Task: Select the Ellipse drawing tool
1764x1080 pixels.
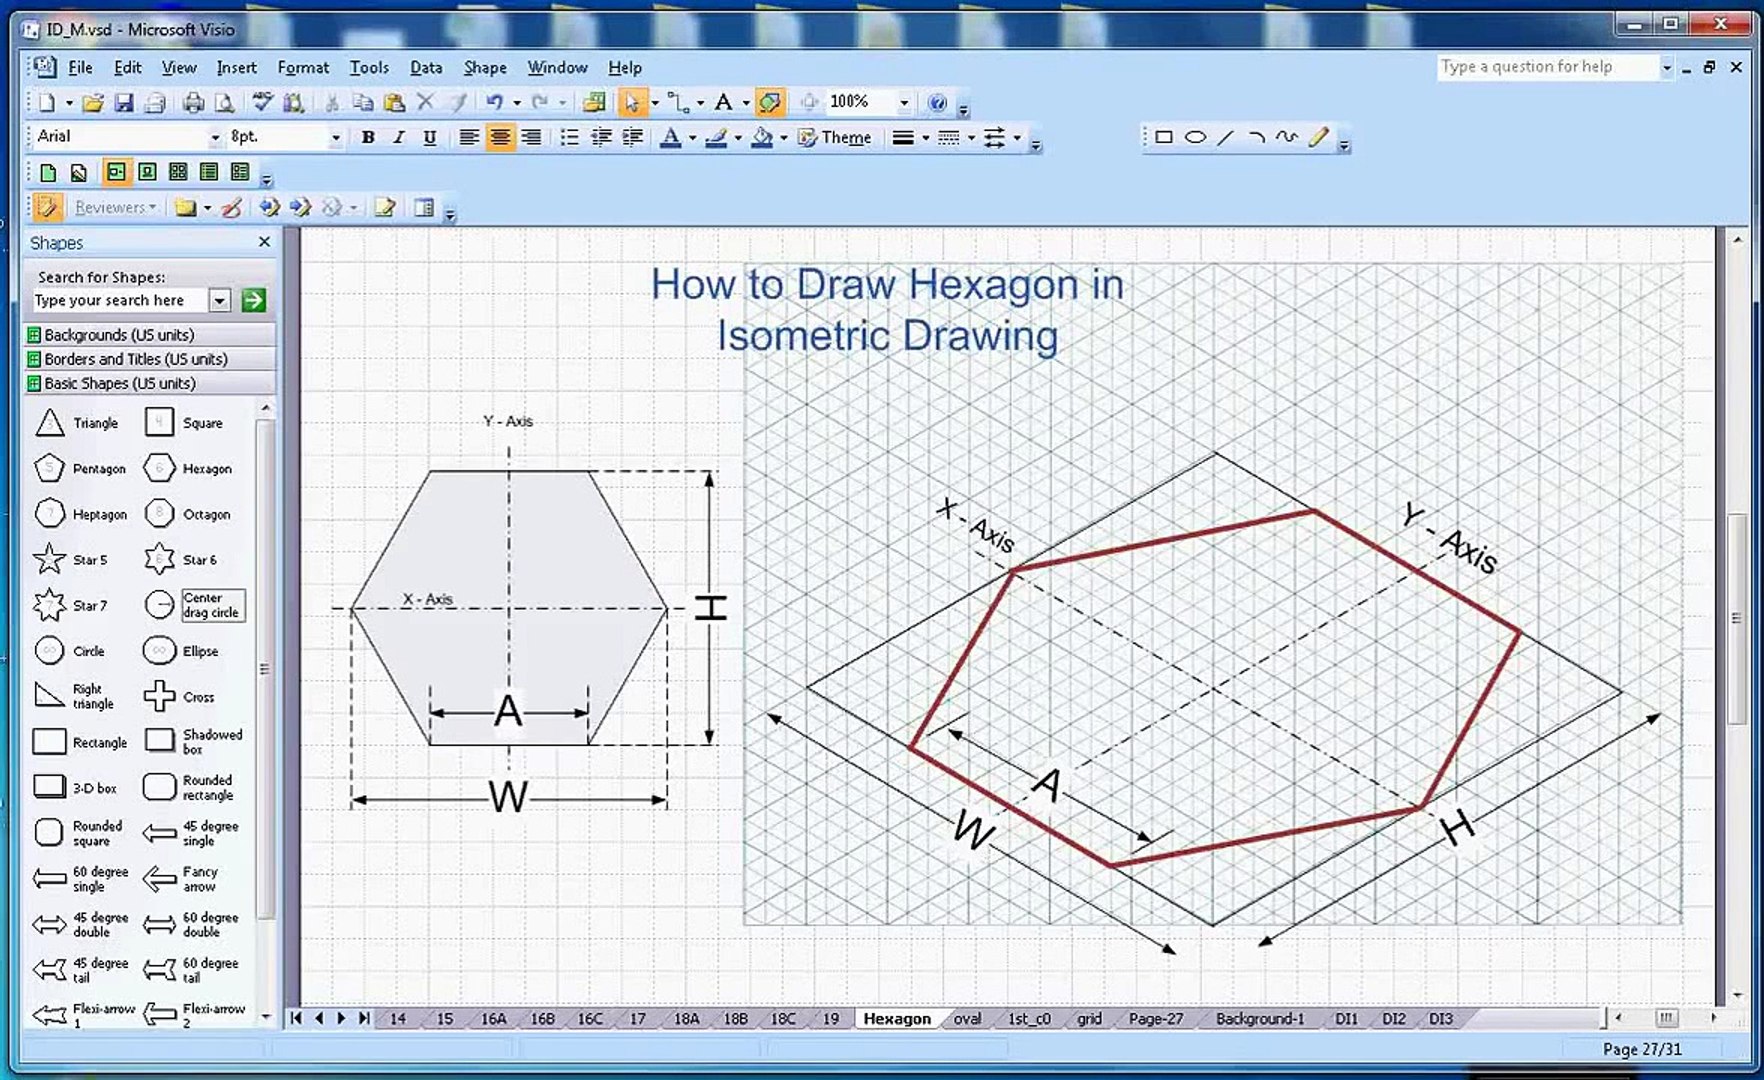Action: coord(1195,137)
